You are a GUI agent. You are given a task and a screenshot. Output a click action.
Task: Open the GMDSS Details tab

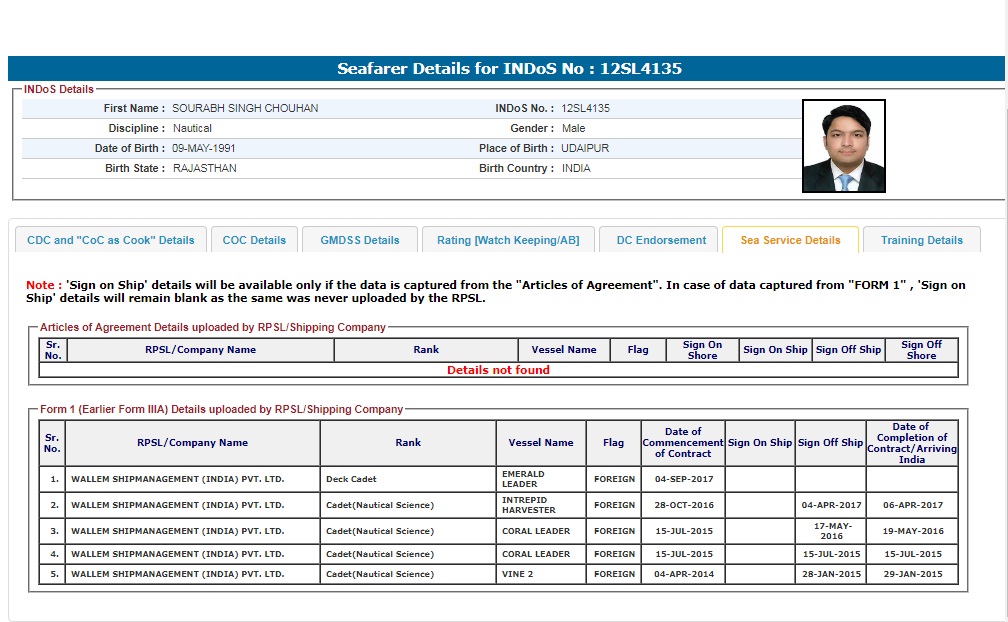tap(359, 240)
